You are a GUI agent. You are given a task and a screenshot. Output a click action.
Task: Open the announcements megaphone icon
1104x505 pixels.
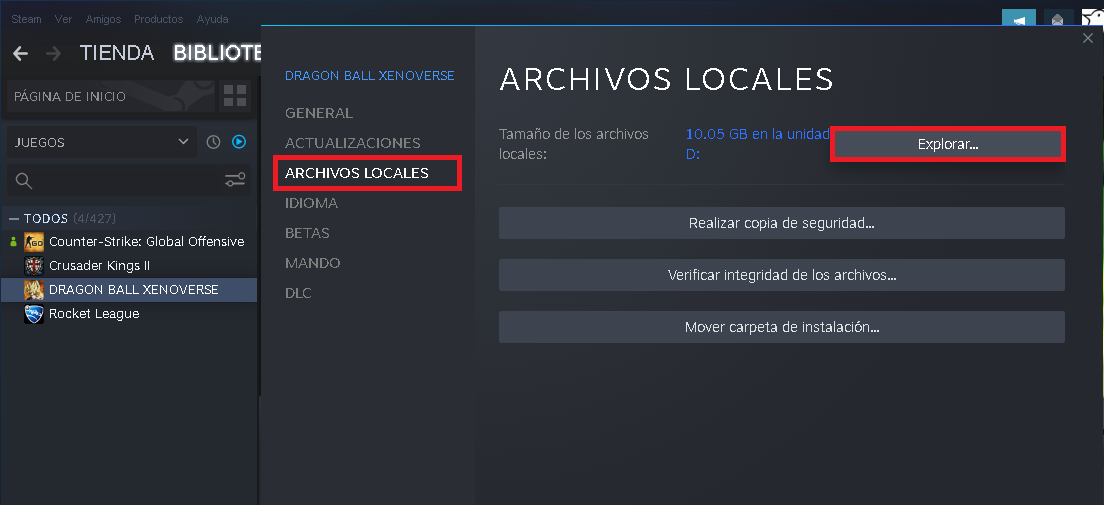tap(1019, 18)
